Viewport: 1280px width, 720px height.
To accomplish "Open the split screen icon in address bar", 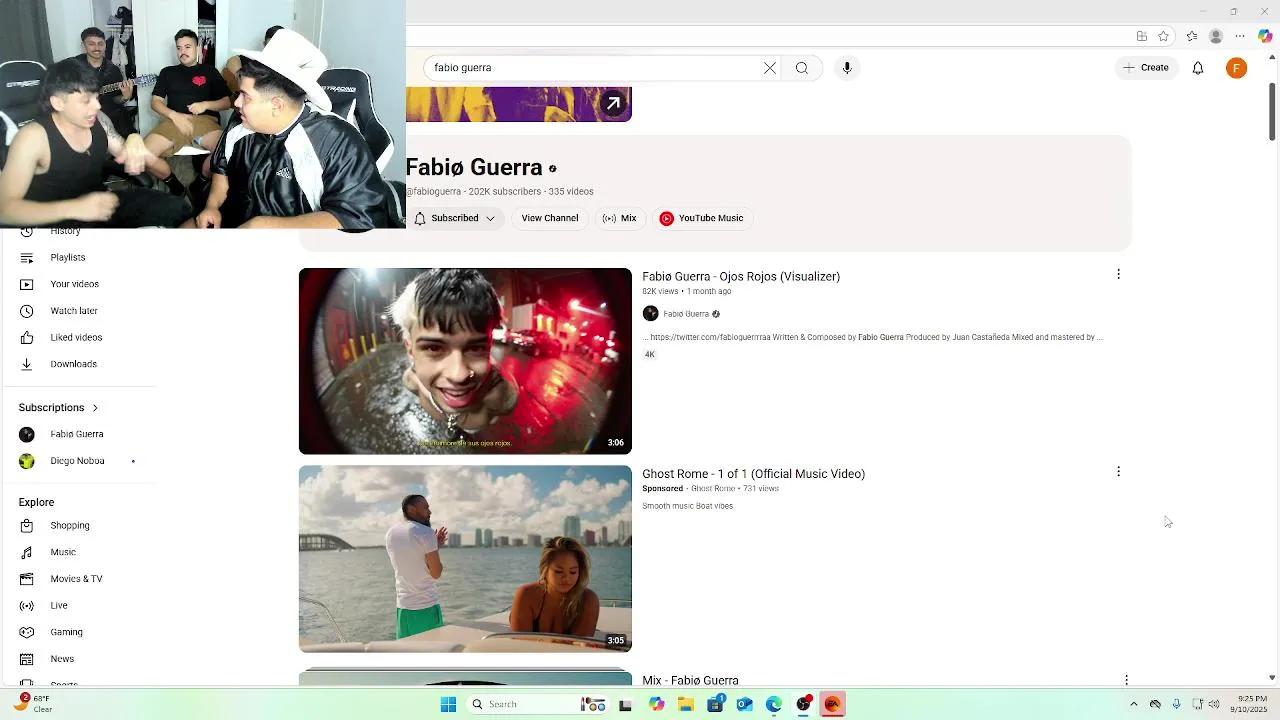I will pyautogui.click(x=1142, y=36).
